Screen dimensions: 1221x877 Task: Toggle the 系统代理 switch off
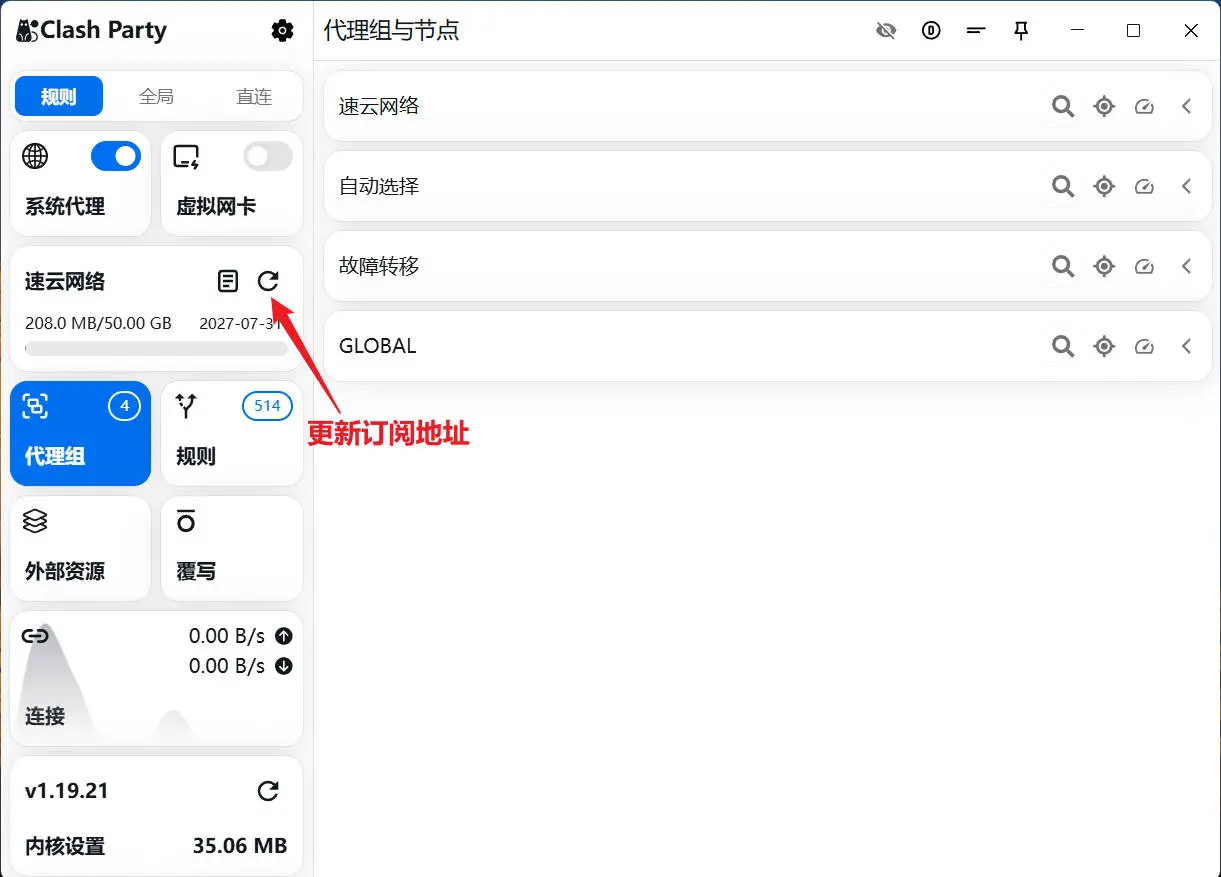click(x=115, y=156)
